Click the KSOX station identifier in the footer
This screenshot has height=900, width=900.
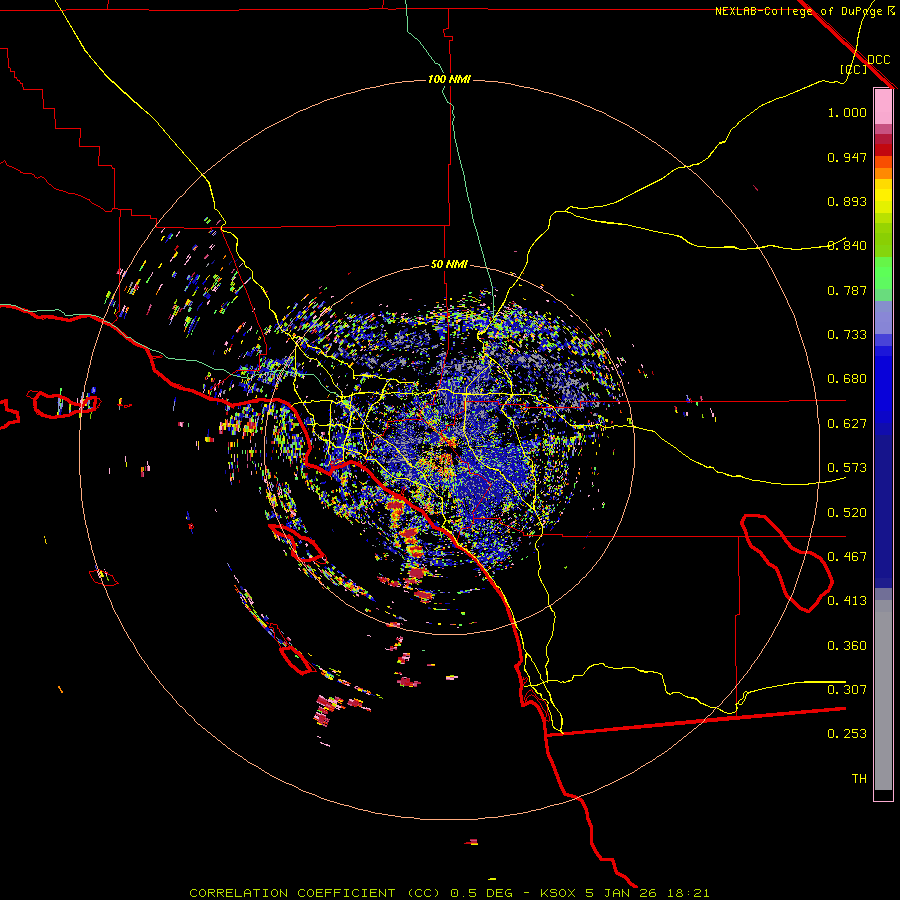(559, 893)
